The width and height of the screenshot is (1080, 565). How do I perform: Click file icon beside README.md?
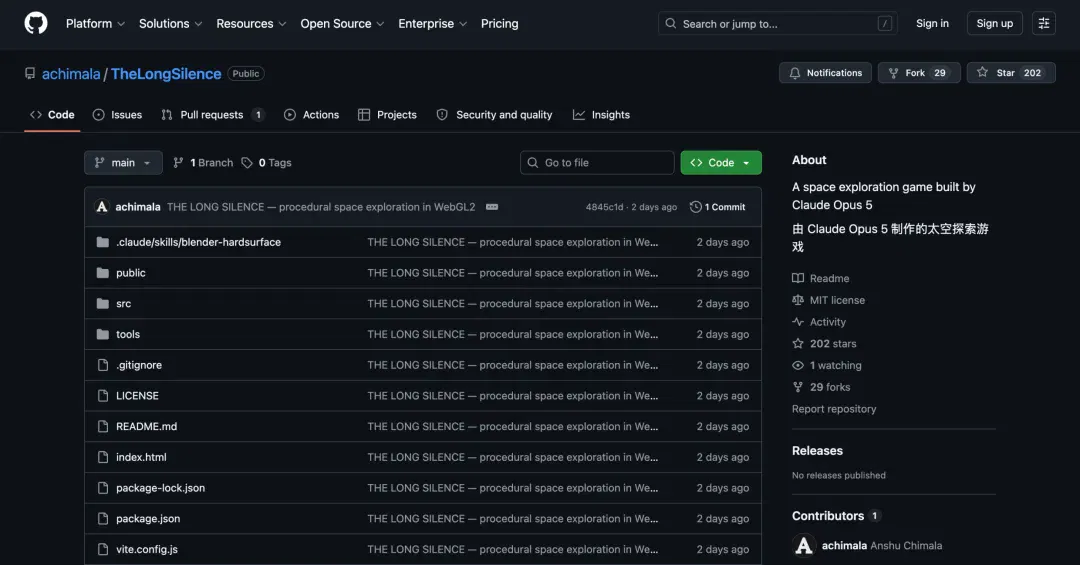(103, 427)
